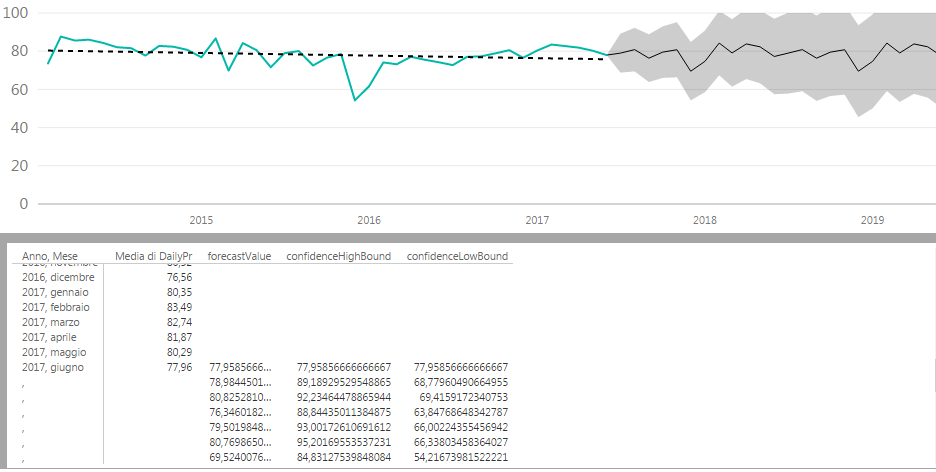The image size is (936, 472).
Task: Select the 82,74 cell
Action: coord(180,322)
